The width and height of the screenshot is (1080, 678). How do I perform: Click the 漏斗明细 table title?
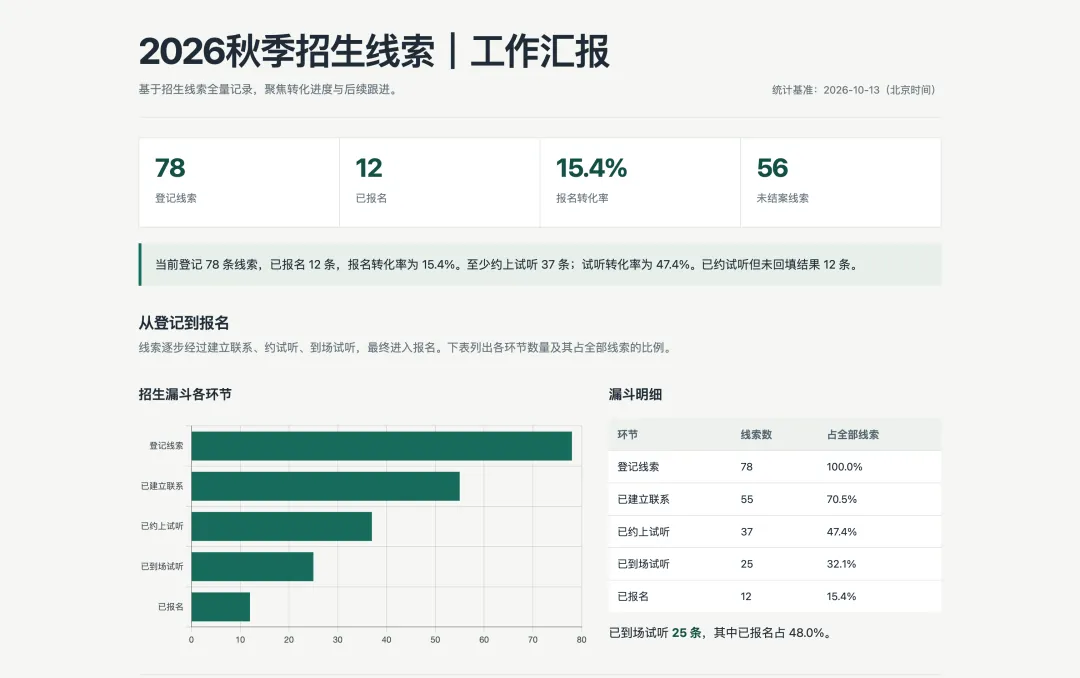(635, 394)
